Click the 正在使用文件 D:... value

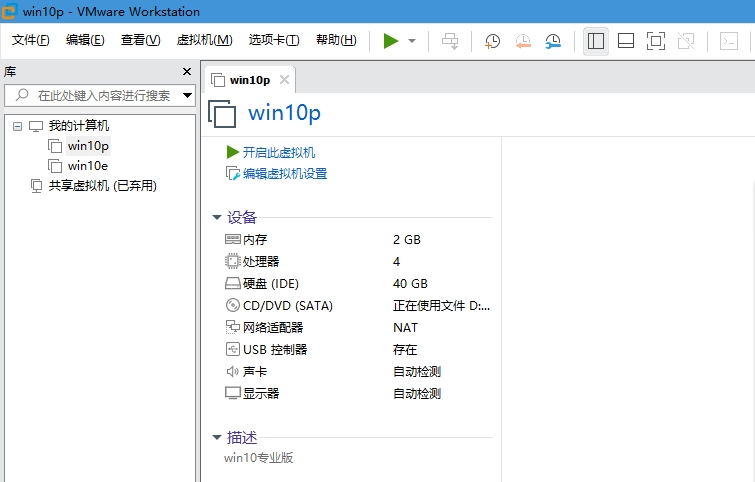pos(442,306)
